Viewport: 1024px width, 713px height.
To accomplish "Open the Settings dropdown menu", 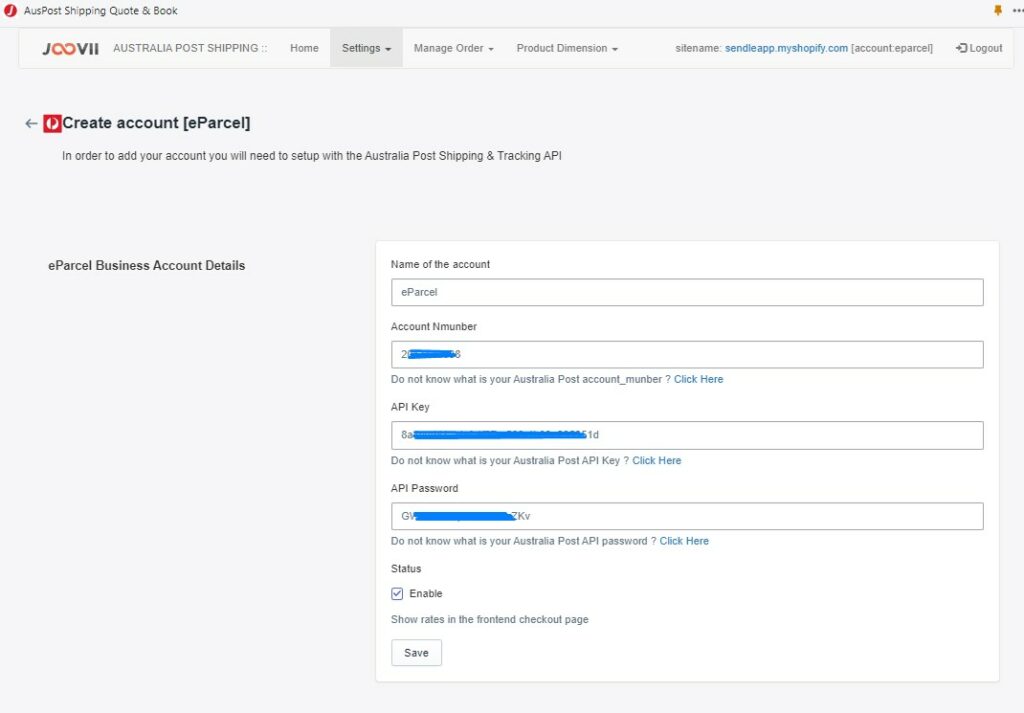I will (x=366, y=48).
